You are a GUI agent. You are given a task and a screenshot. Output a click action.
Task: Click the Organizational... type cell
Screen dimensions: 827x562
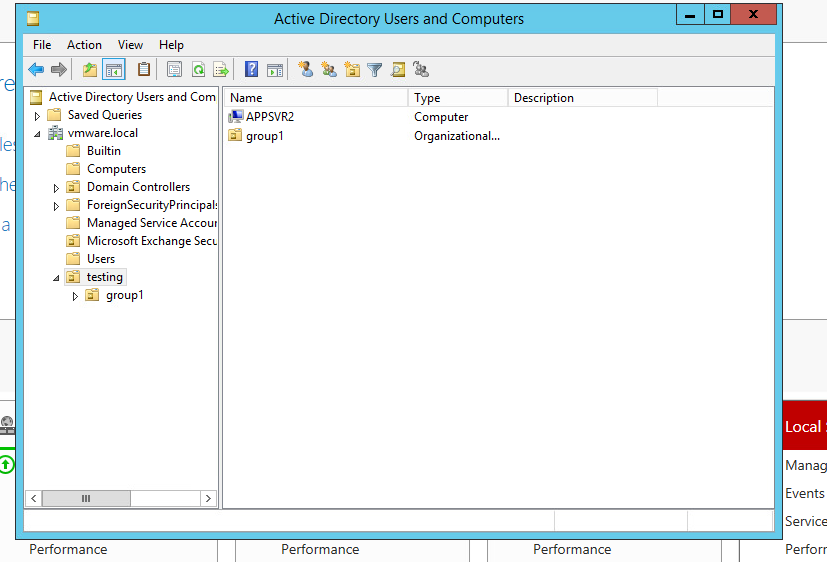(x=457, y=136)
